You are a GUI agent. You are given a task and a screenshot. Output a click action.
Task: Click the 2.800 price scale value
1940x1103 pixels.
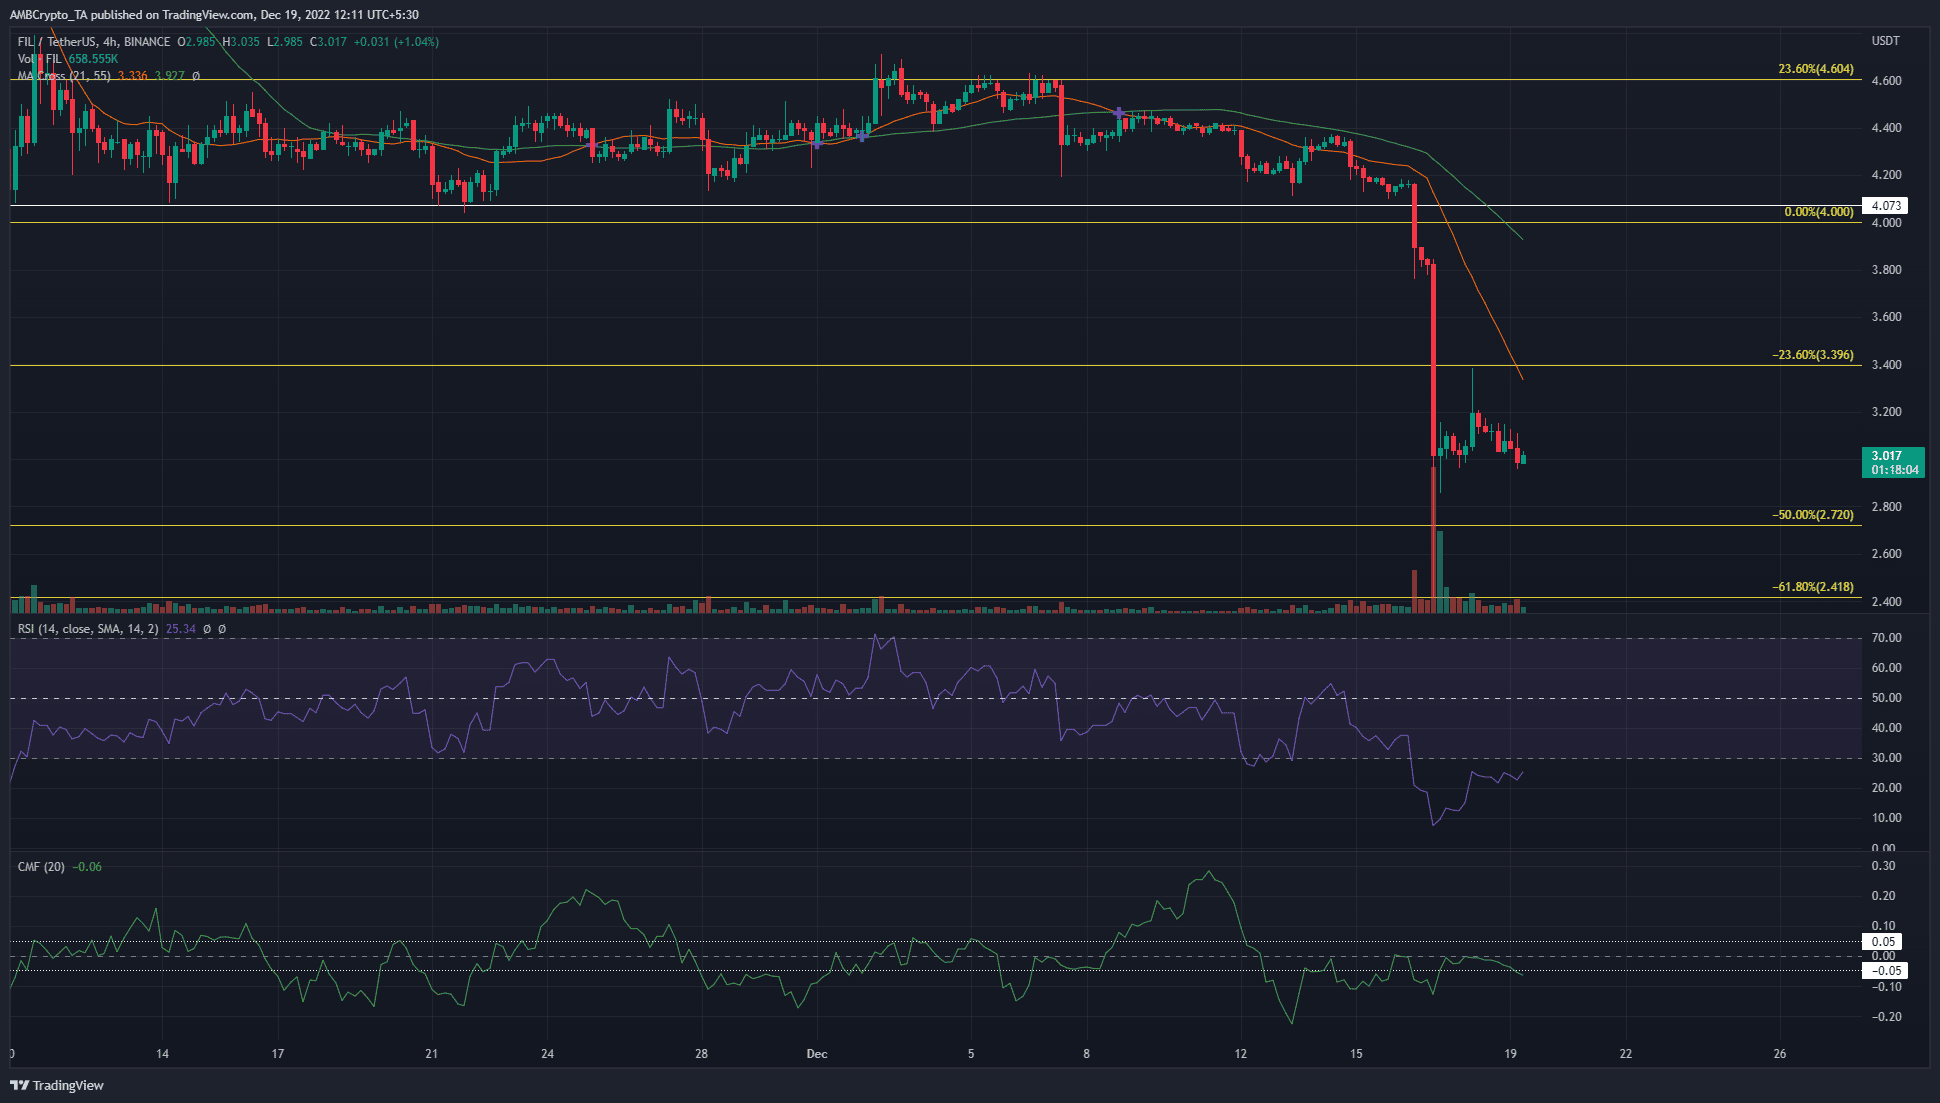(1886, 508)
